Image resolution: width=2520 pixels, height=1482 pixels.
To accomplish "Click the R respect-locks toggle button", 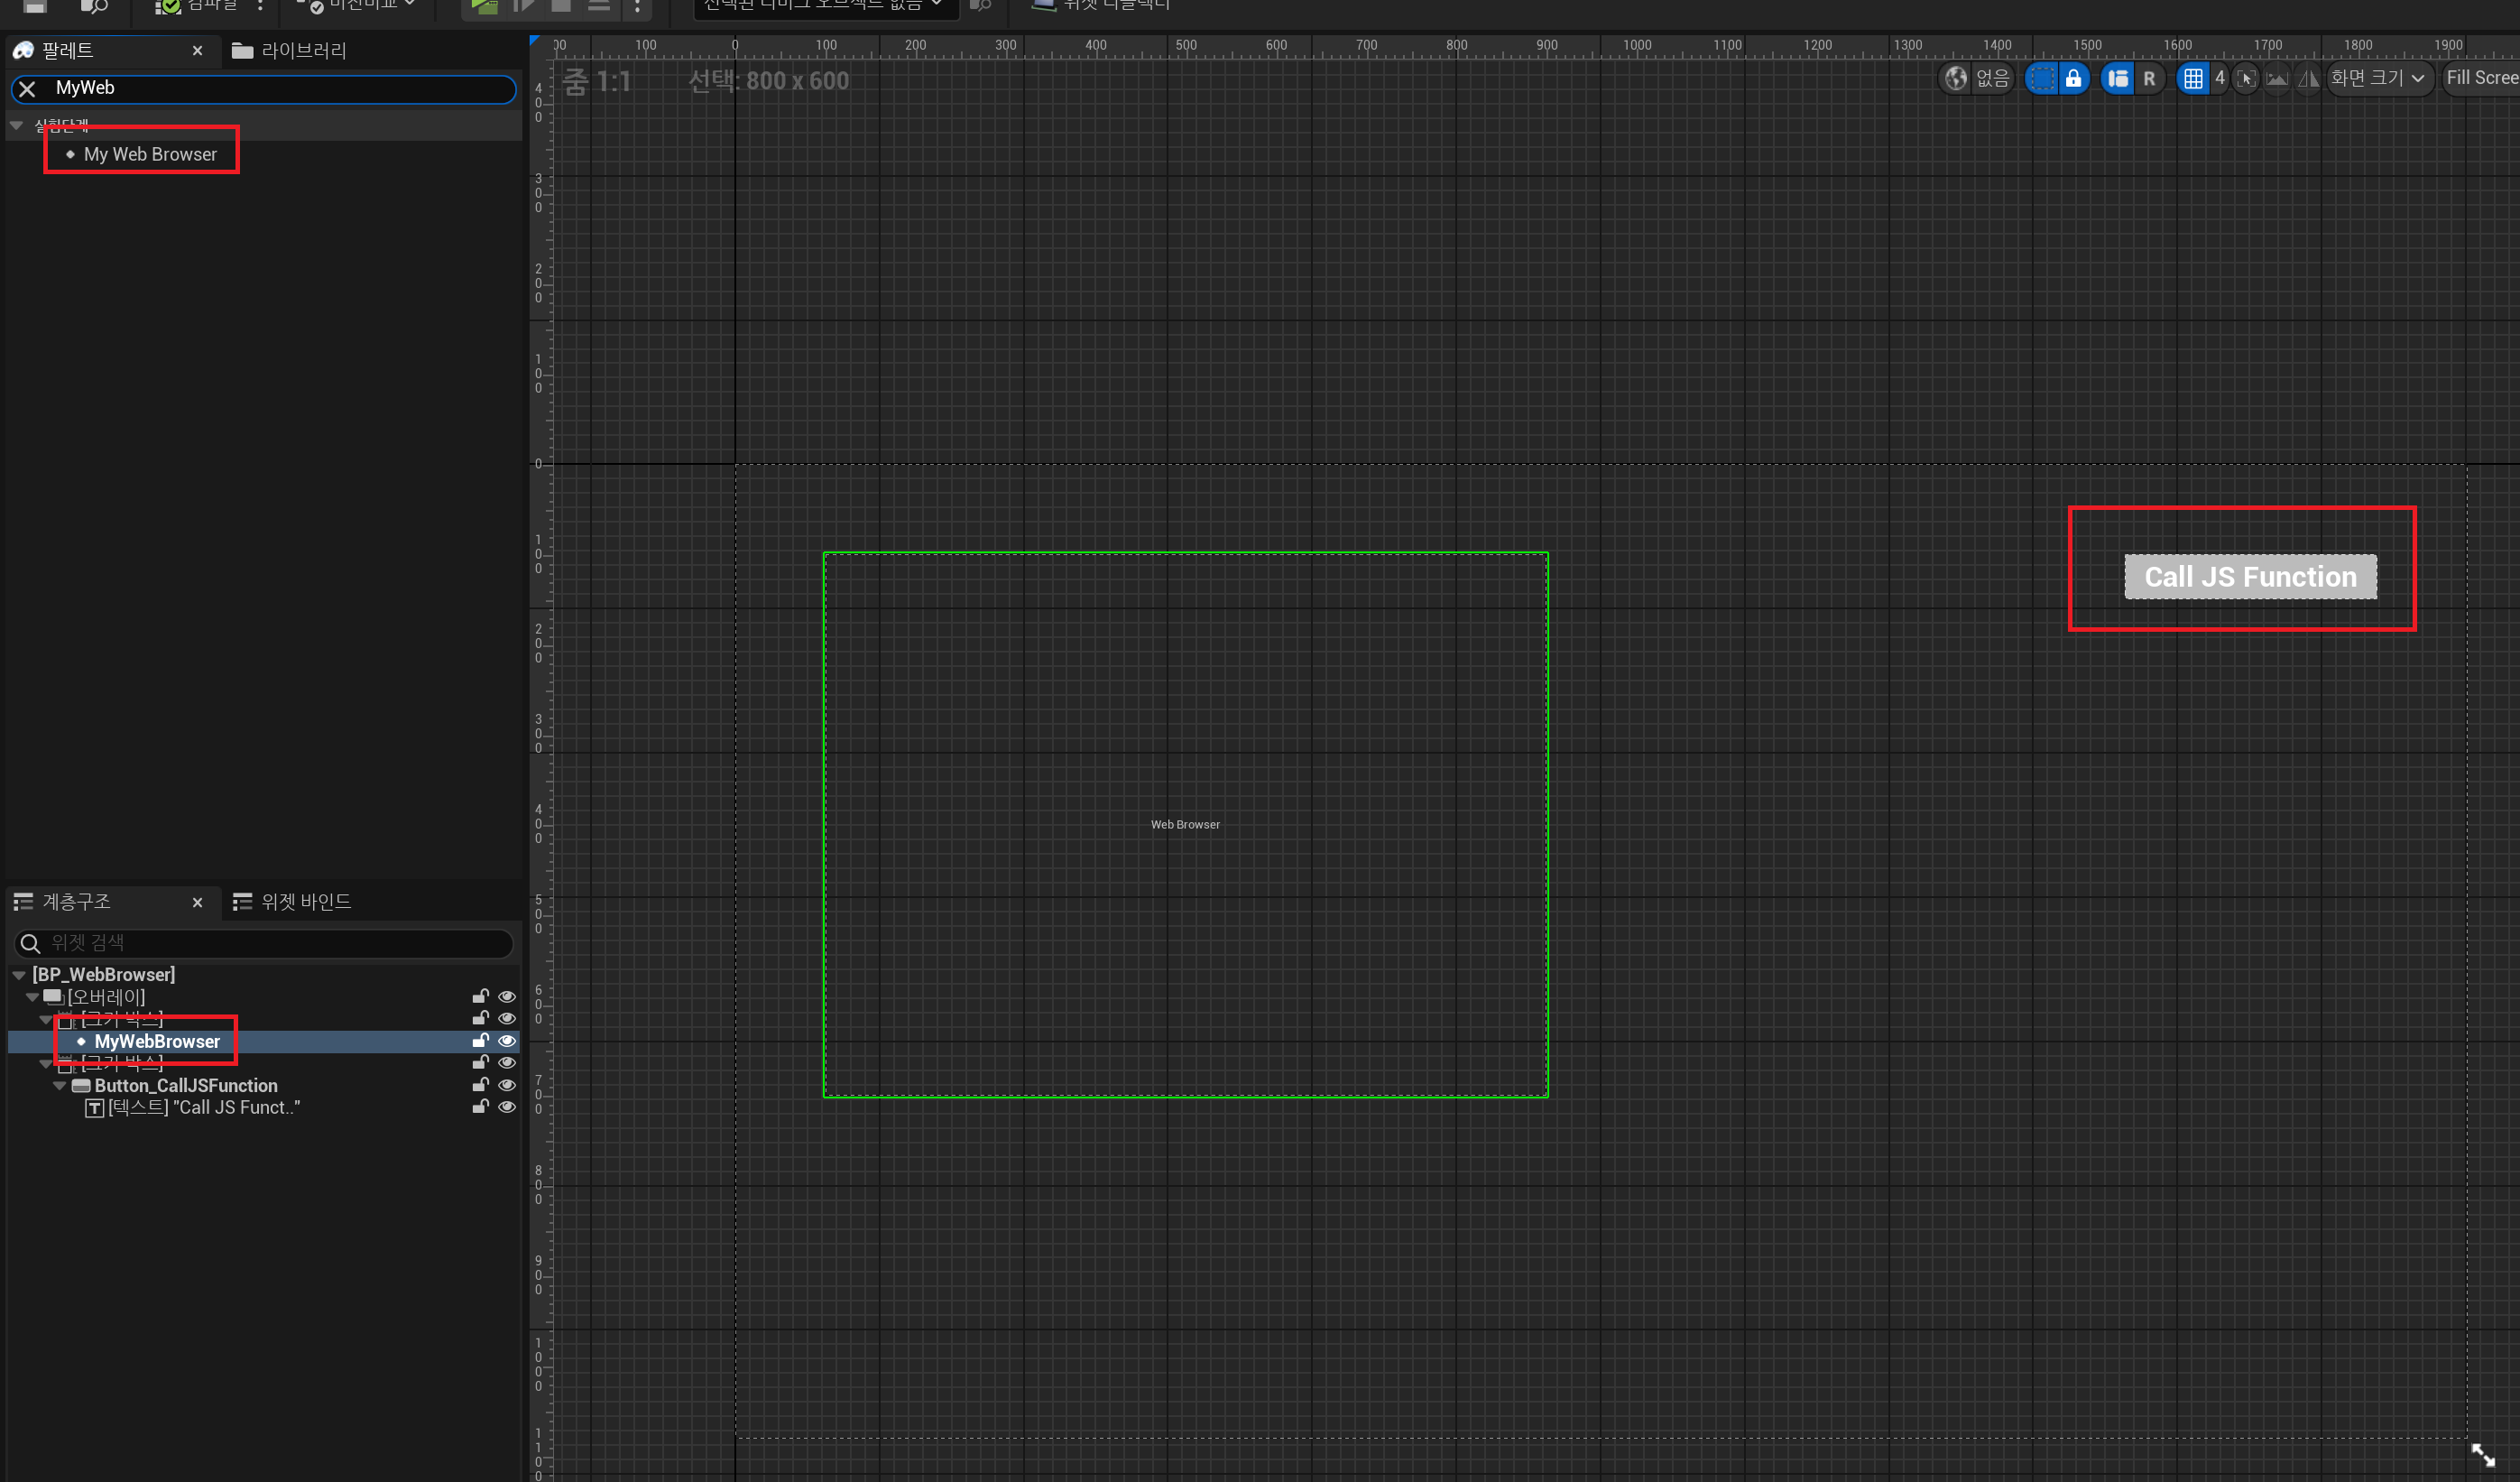I will click(x=2149, y=78).
